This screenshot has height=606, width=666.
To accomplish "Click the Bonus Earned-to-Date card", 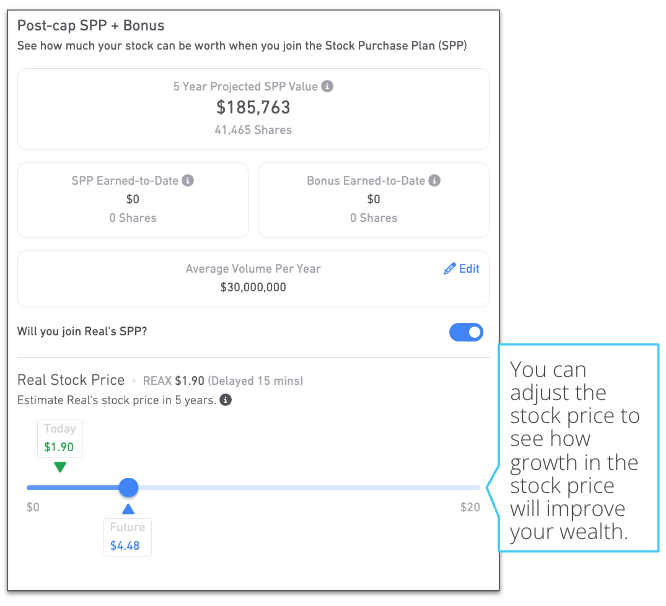I will coord(374,200).
